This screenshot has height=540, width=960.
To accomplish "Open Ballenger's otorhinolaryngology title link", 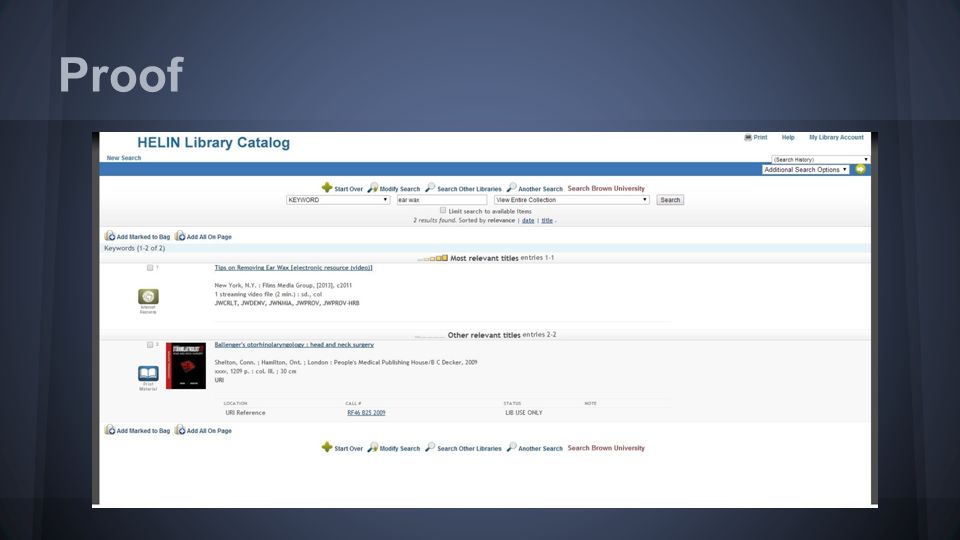I will point(294,345).
